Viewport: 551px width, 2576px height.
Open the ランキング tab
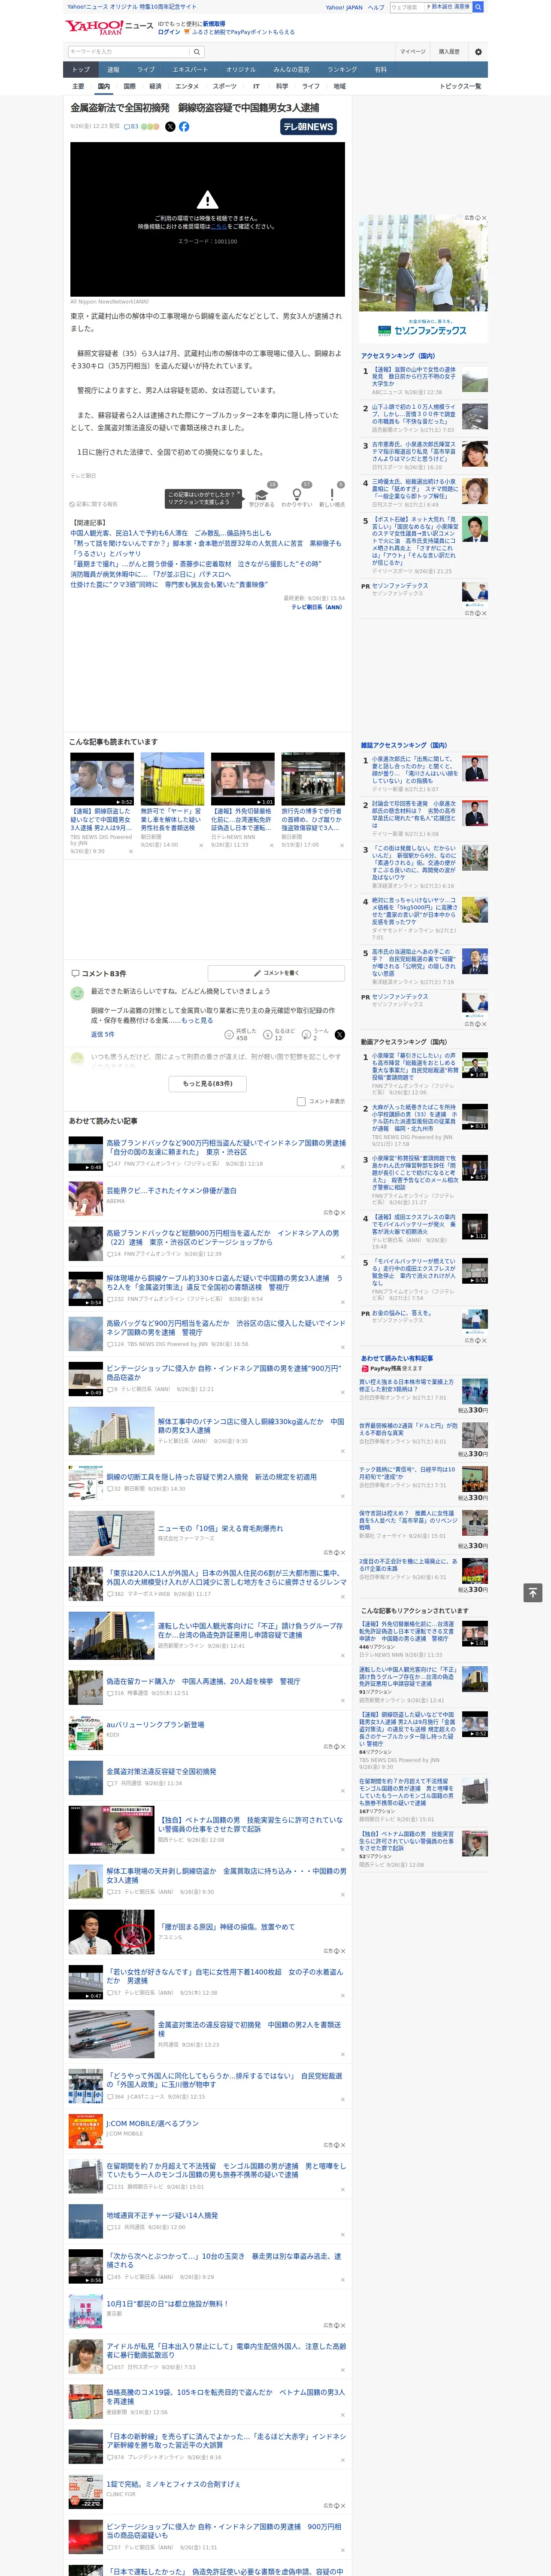pyautogui.click(x=342, y=70)
